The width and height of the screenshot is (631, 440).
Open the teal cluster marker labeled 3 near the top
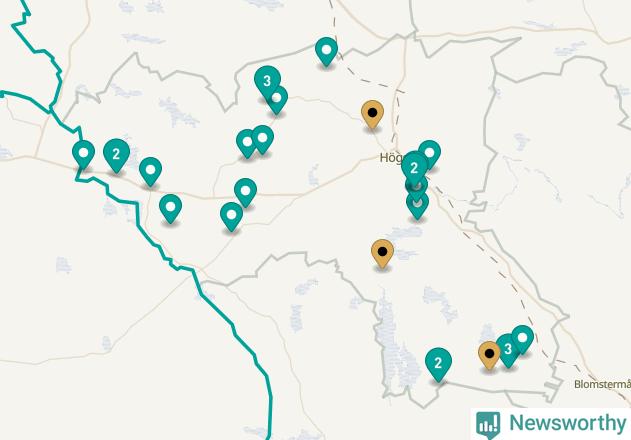pos(267,82)
